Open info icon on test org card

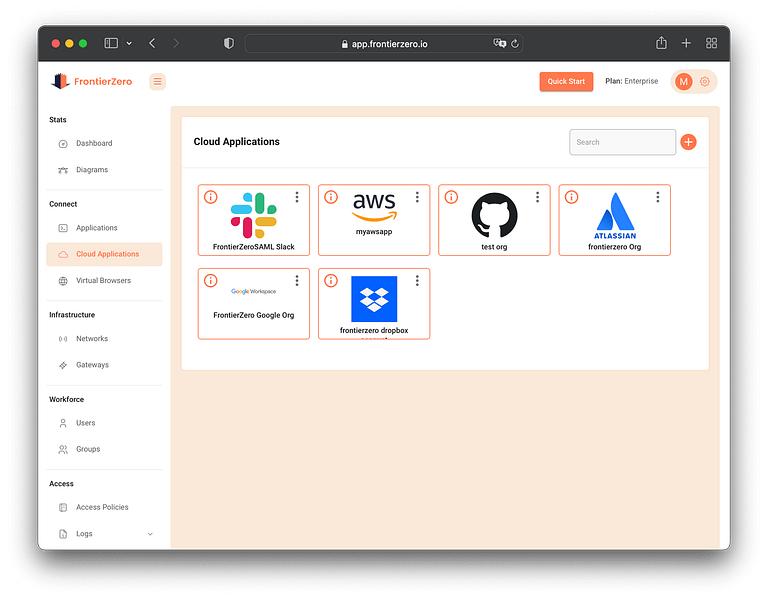451,197
